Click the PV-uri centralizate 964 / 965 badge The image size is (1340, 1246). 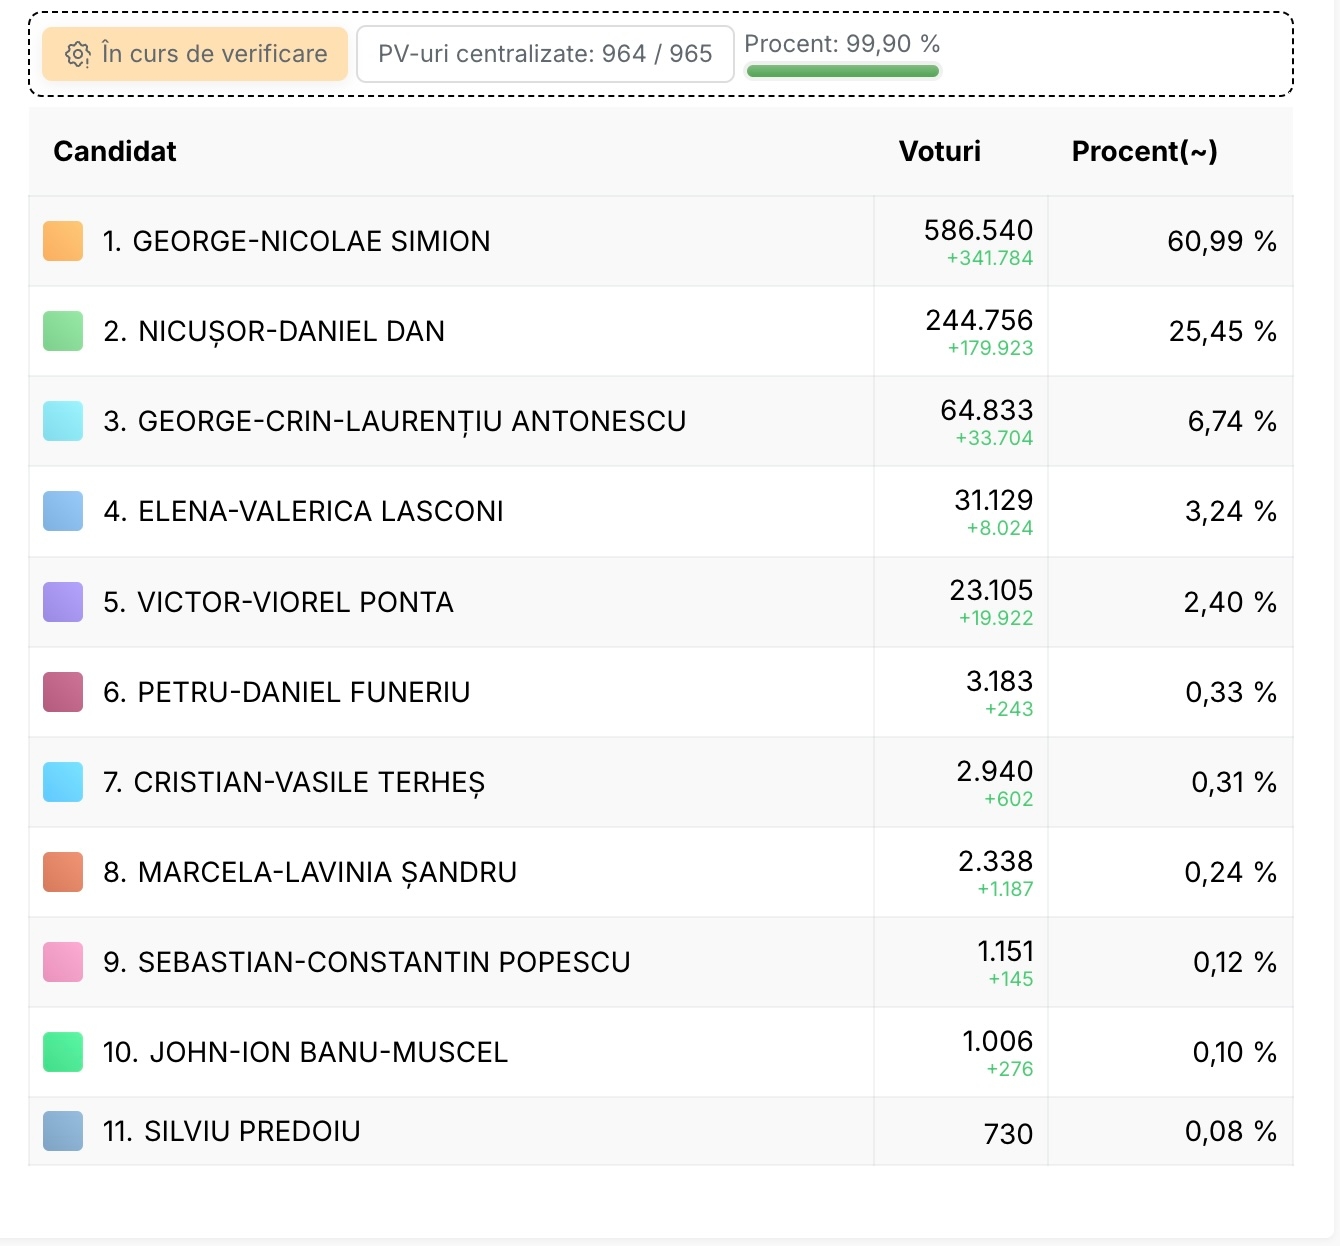(x=545, y=54)
